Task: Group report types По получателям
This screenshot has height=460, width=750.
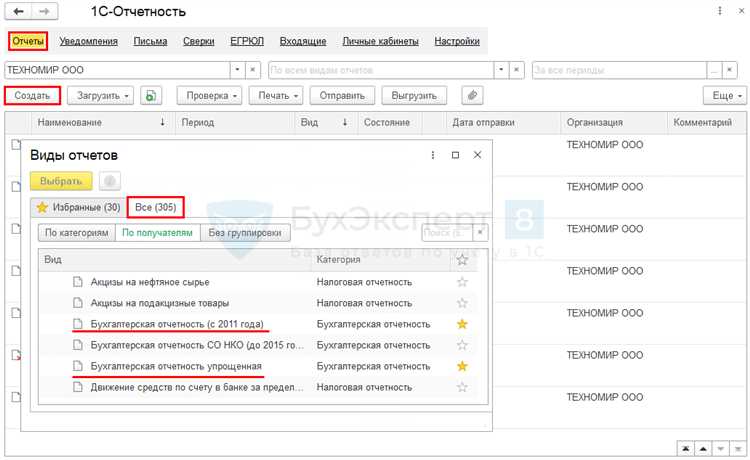Action: 157,233
